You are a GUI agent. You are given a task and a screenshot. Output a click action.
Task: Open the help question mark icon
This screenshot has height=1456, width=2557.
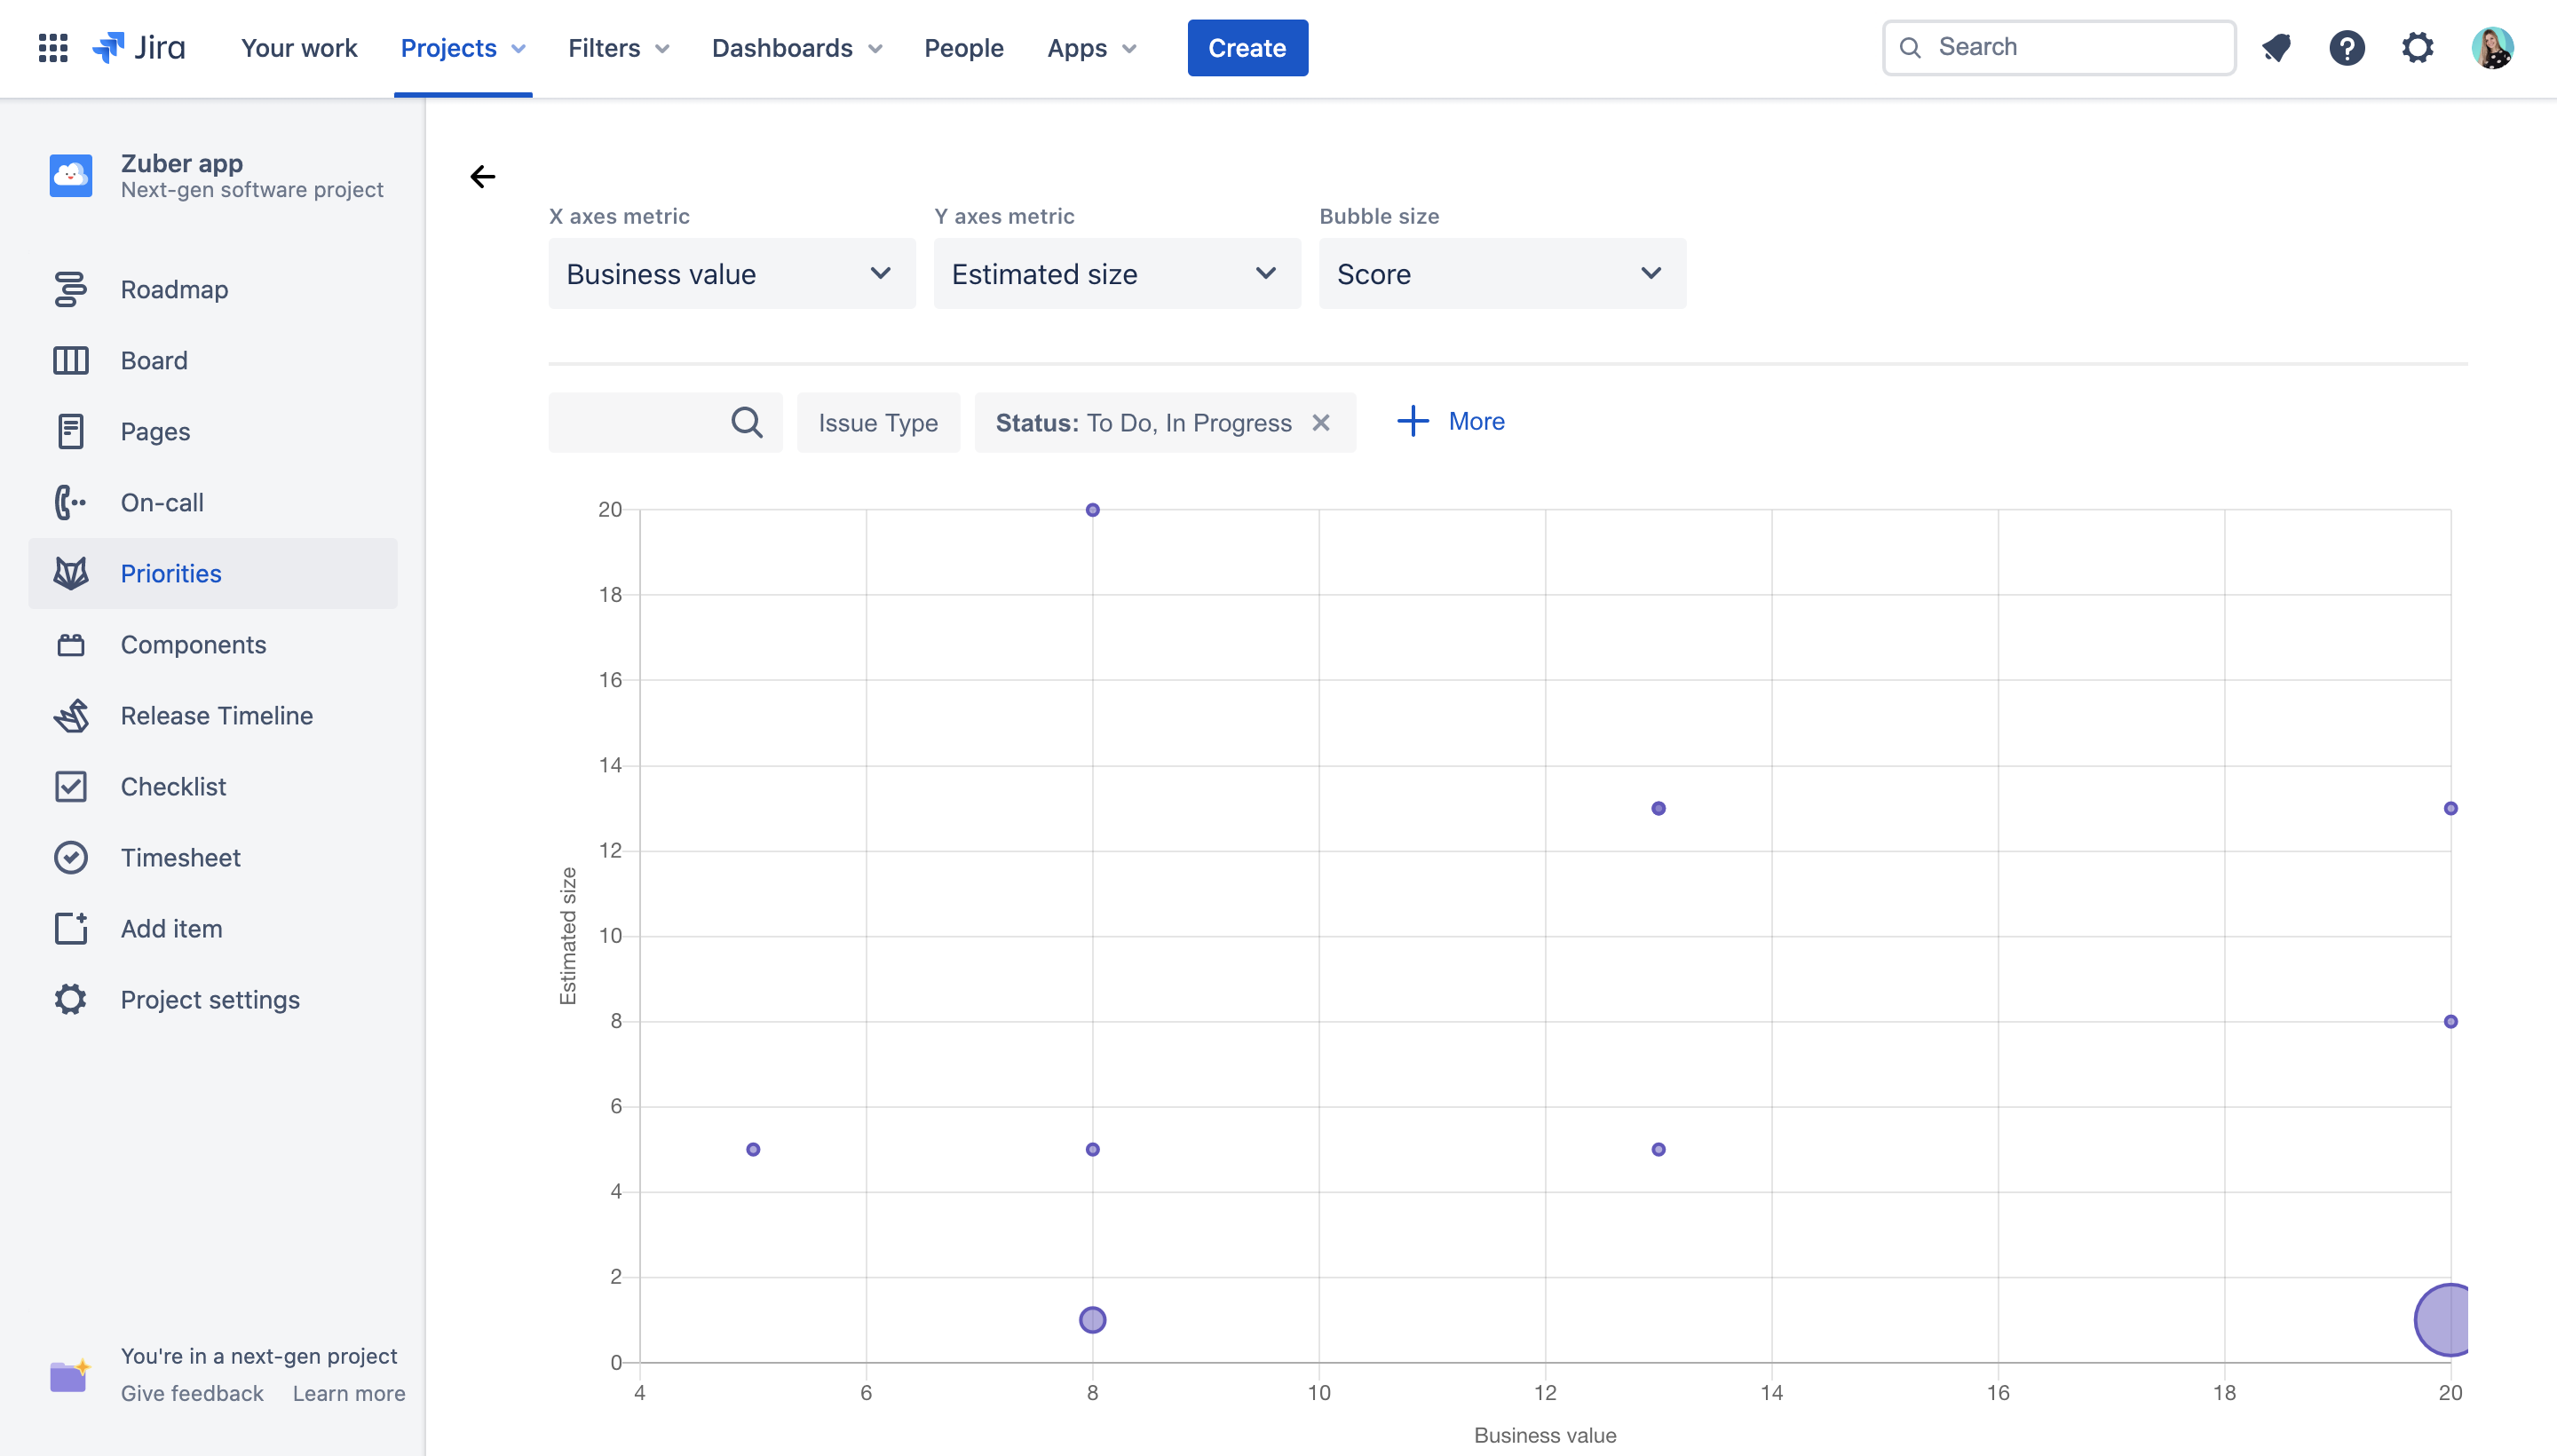tap(2346, 47)
